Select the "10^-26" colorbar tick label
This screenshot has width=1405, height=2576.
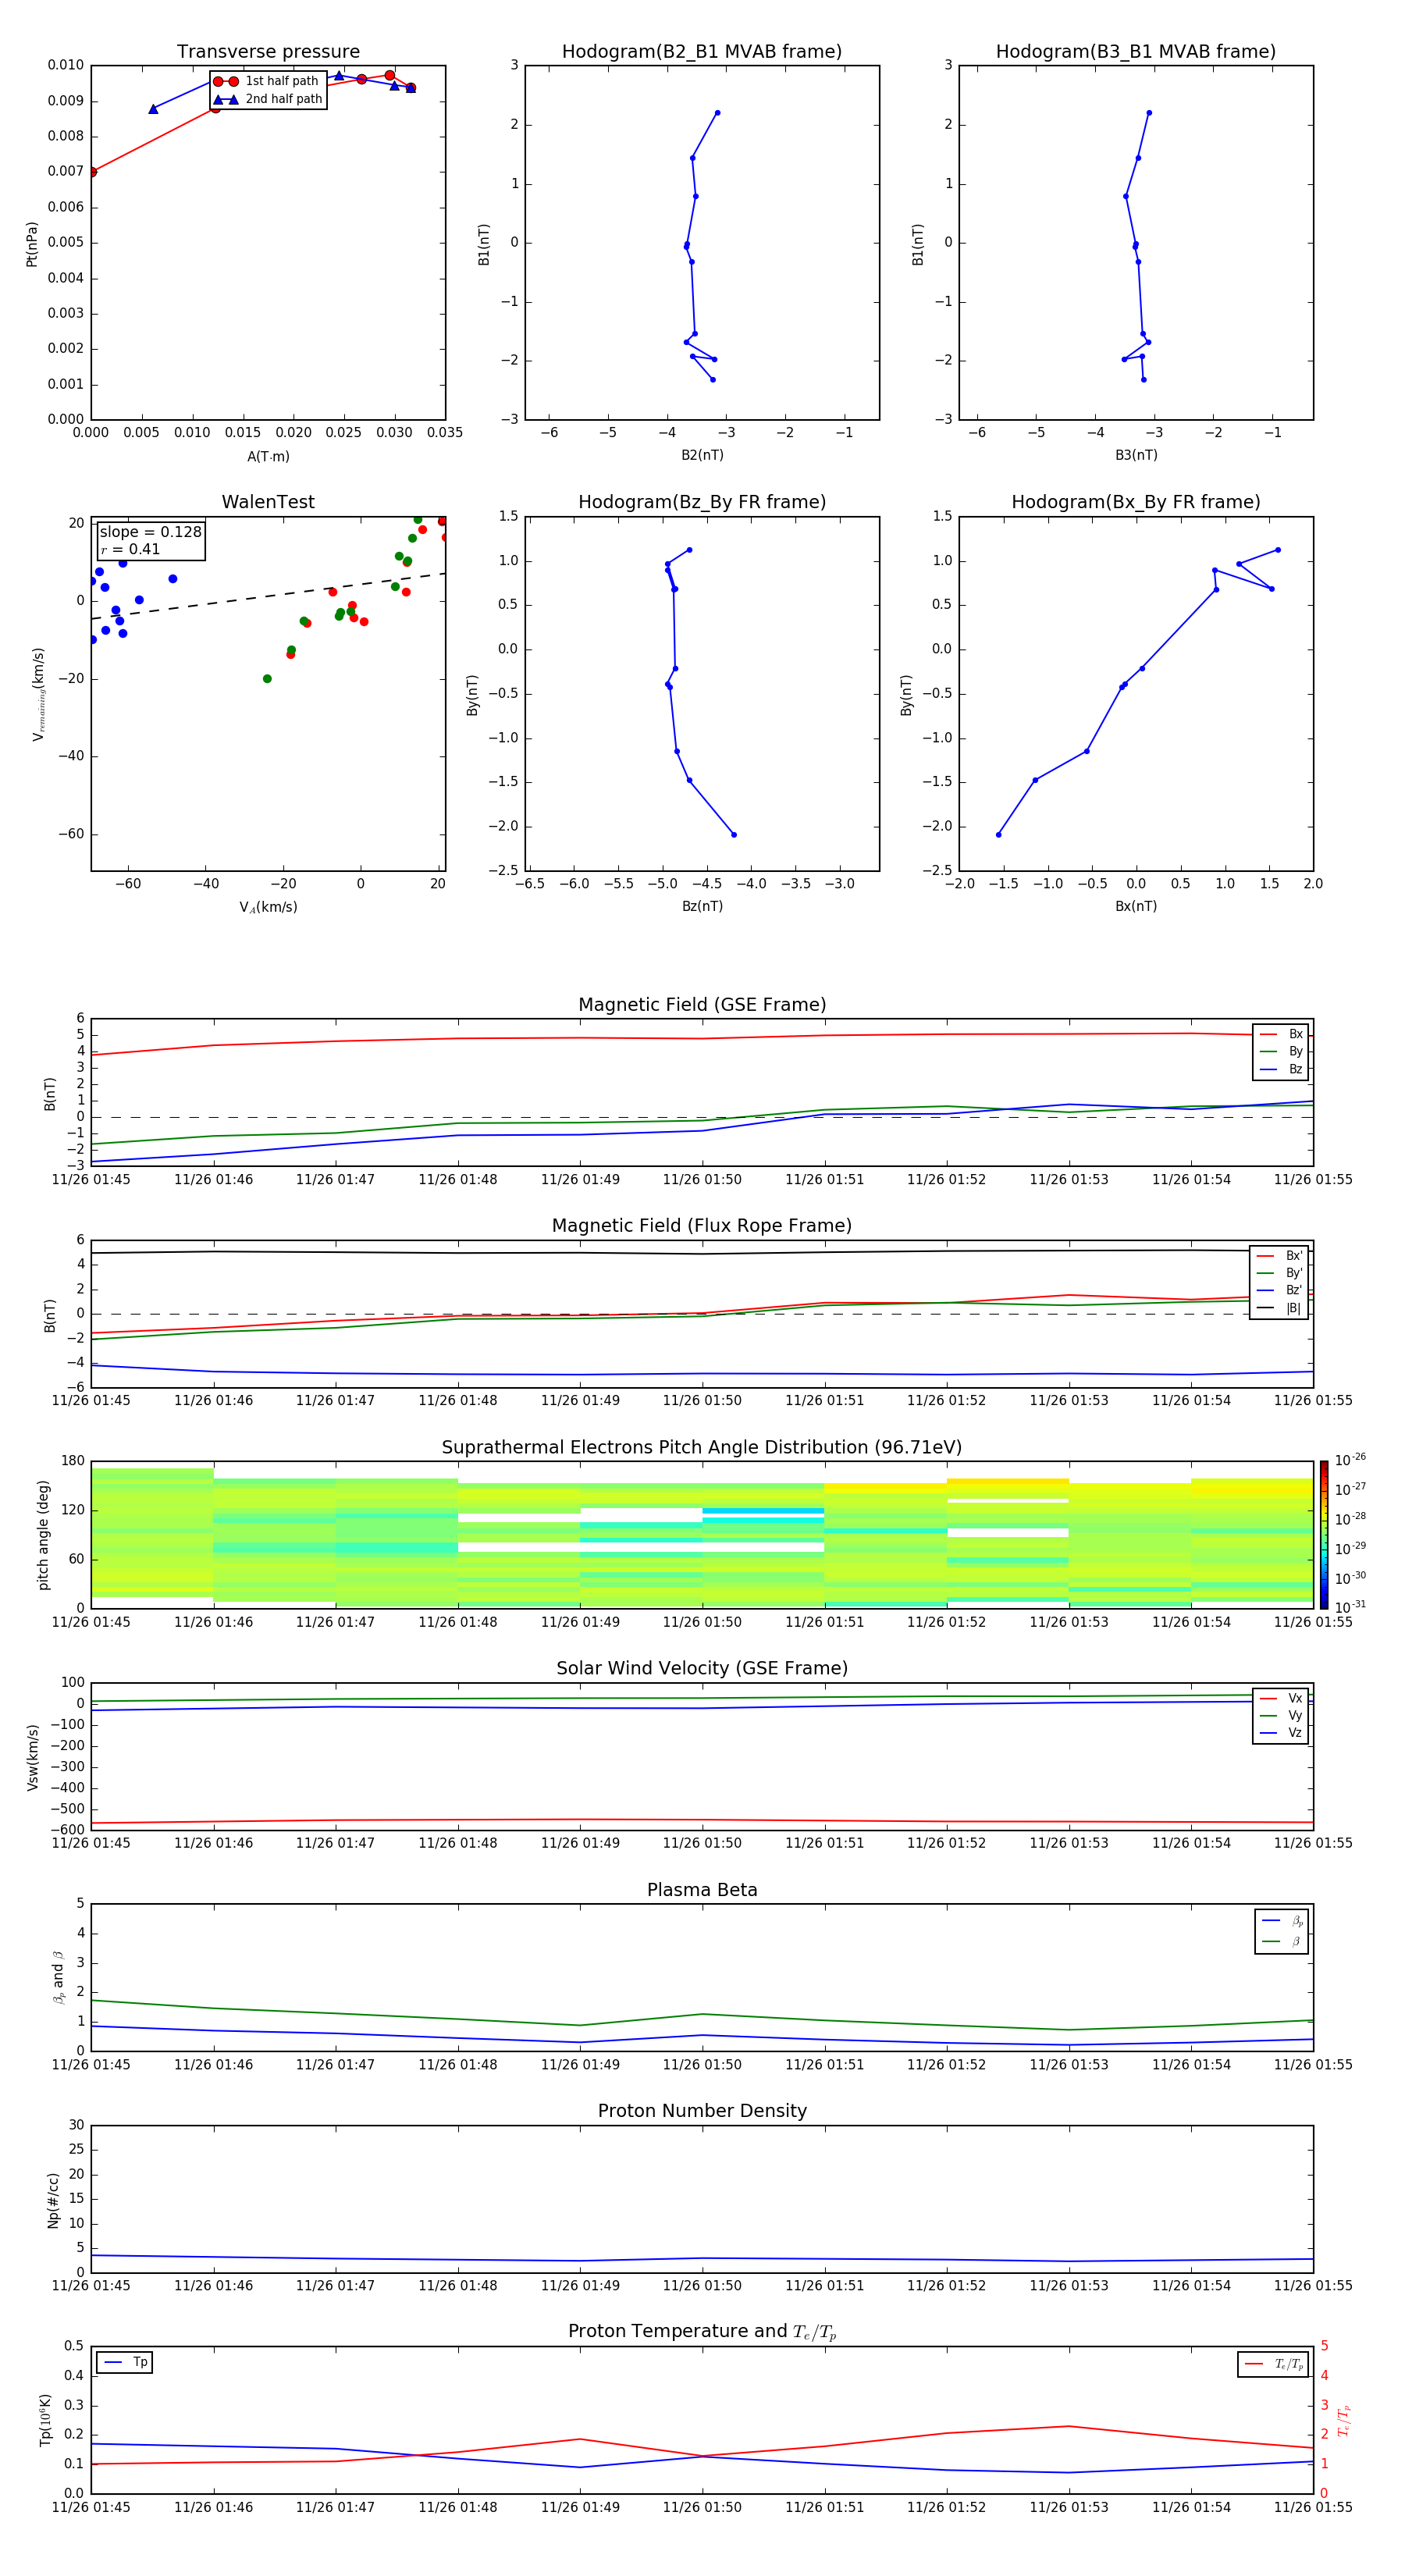click(x=1349, y=1460)
